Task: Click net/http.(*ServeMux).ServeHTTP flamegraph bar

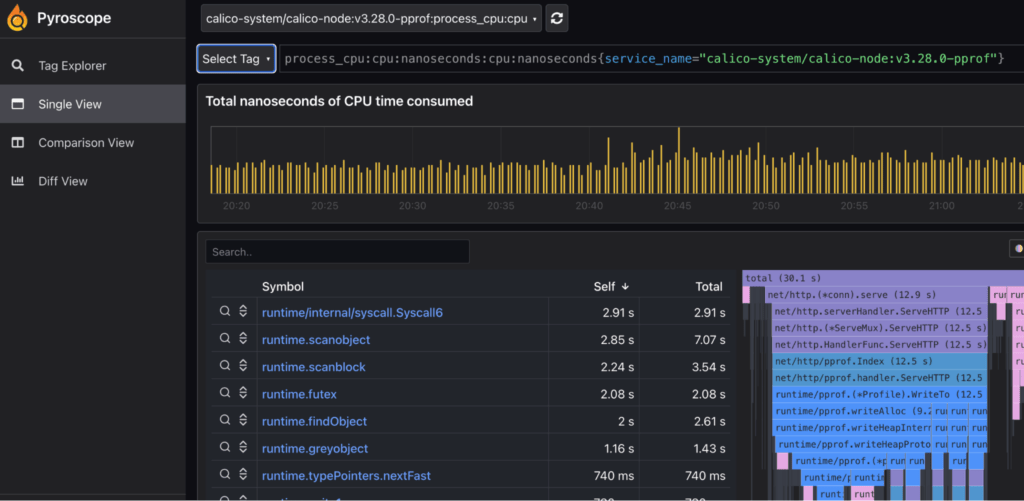Action: pos(880,328)
